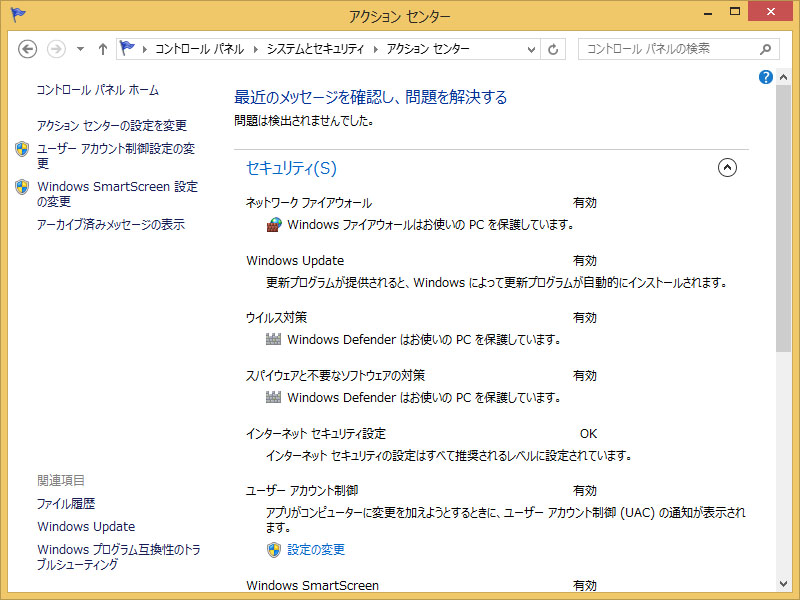Screen dimensions: 800x600
Task: Click アクション センター in the breadcrumb
Action: coord(428,49)
